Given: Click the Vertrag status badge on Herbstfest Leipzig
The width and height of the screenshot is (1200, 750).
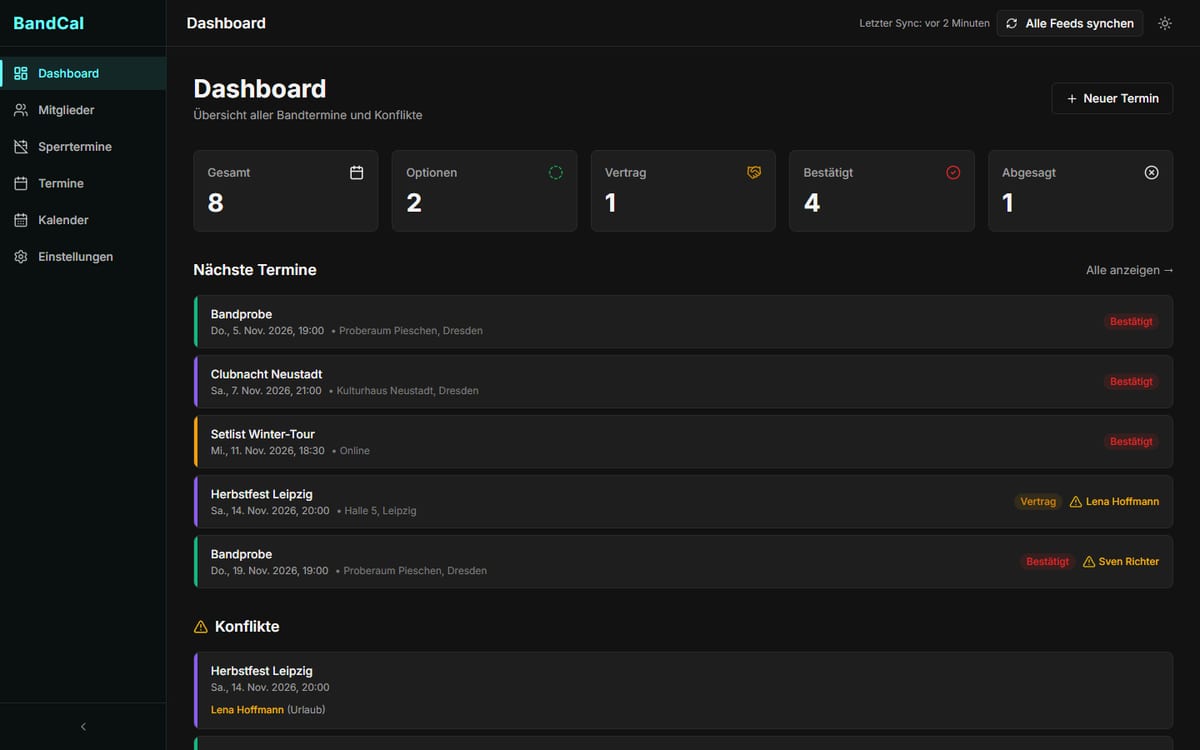Looking at the screenshot, I should pos(1038,502).
